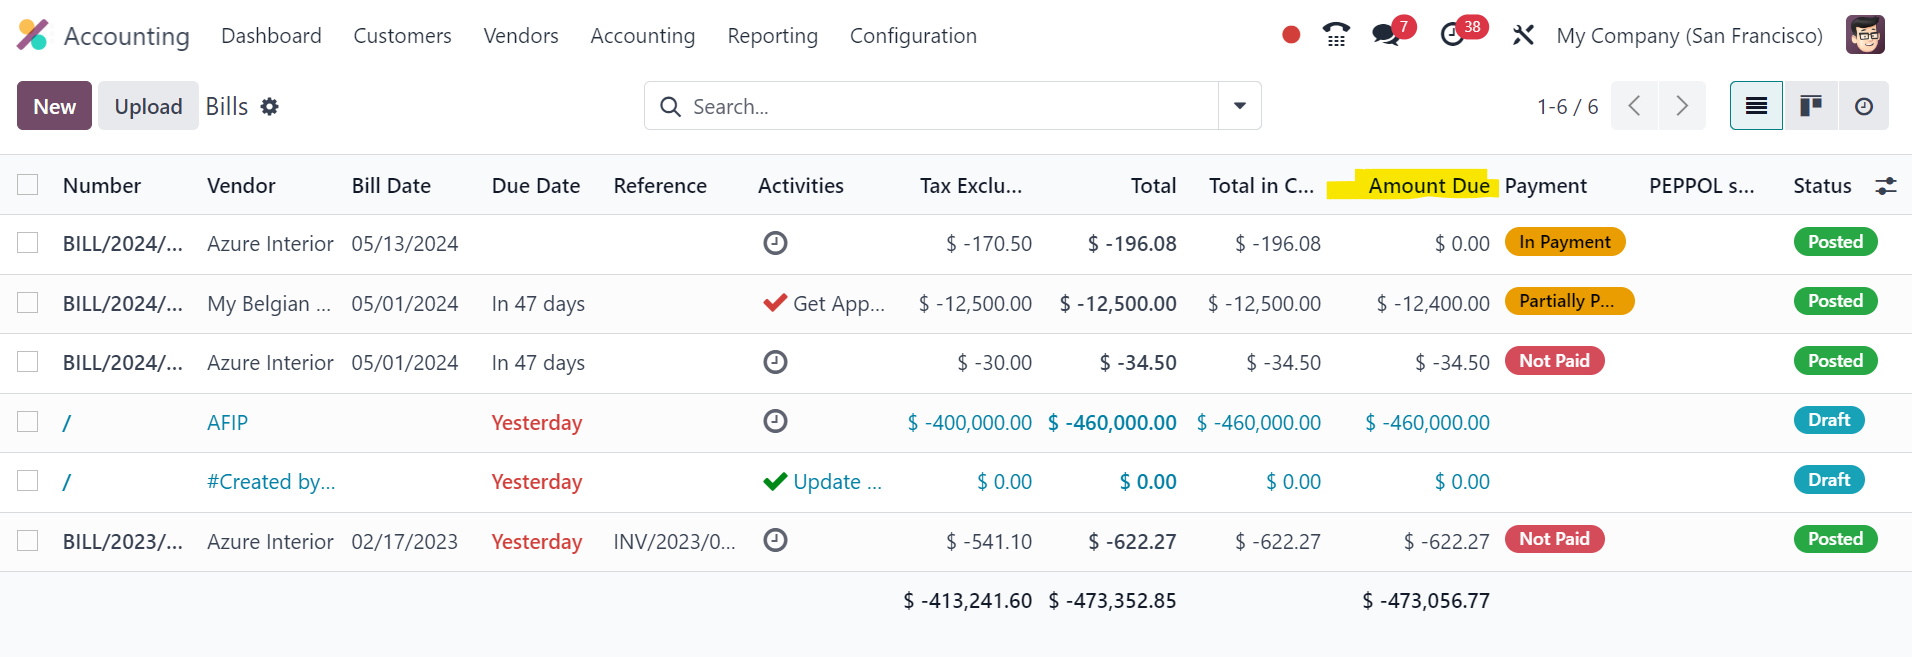The image size is (1912, 657).
Task: Open the Configuration menu
Action: point(913,36)
